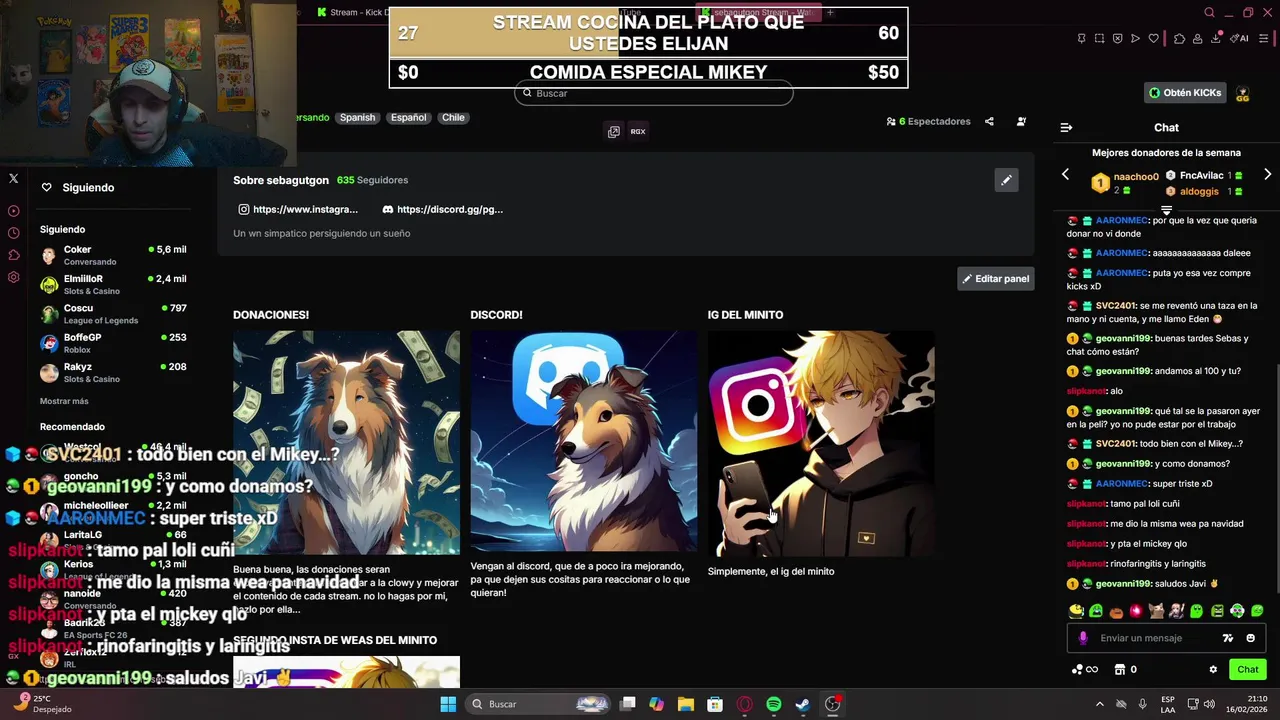The width and height of the screenshot is (1280, 720).
Task: Open the Discord invite link in about section
Action: [442, 210]
